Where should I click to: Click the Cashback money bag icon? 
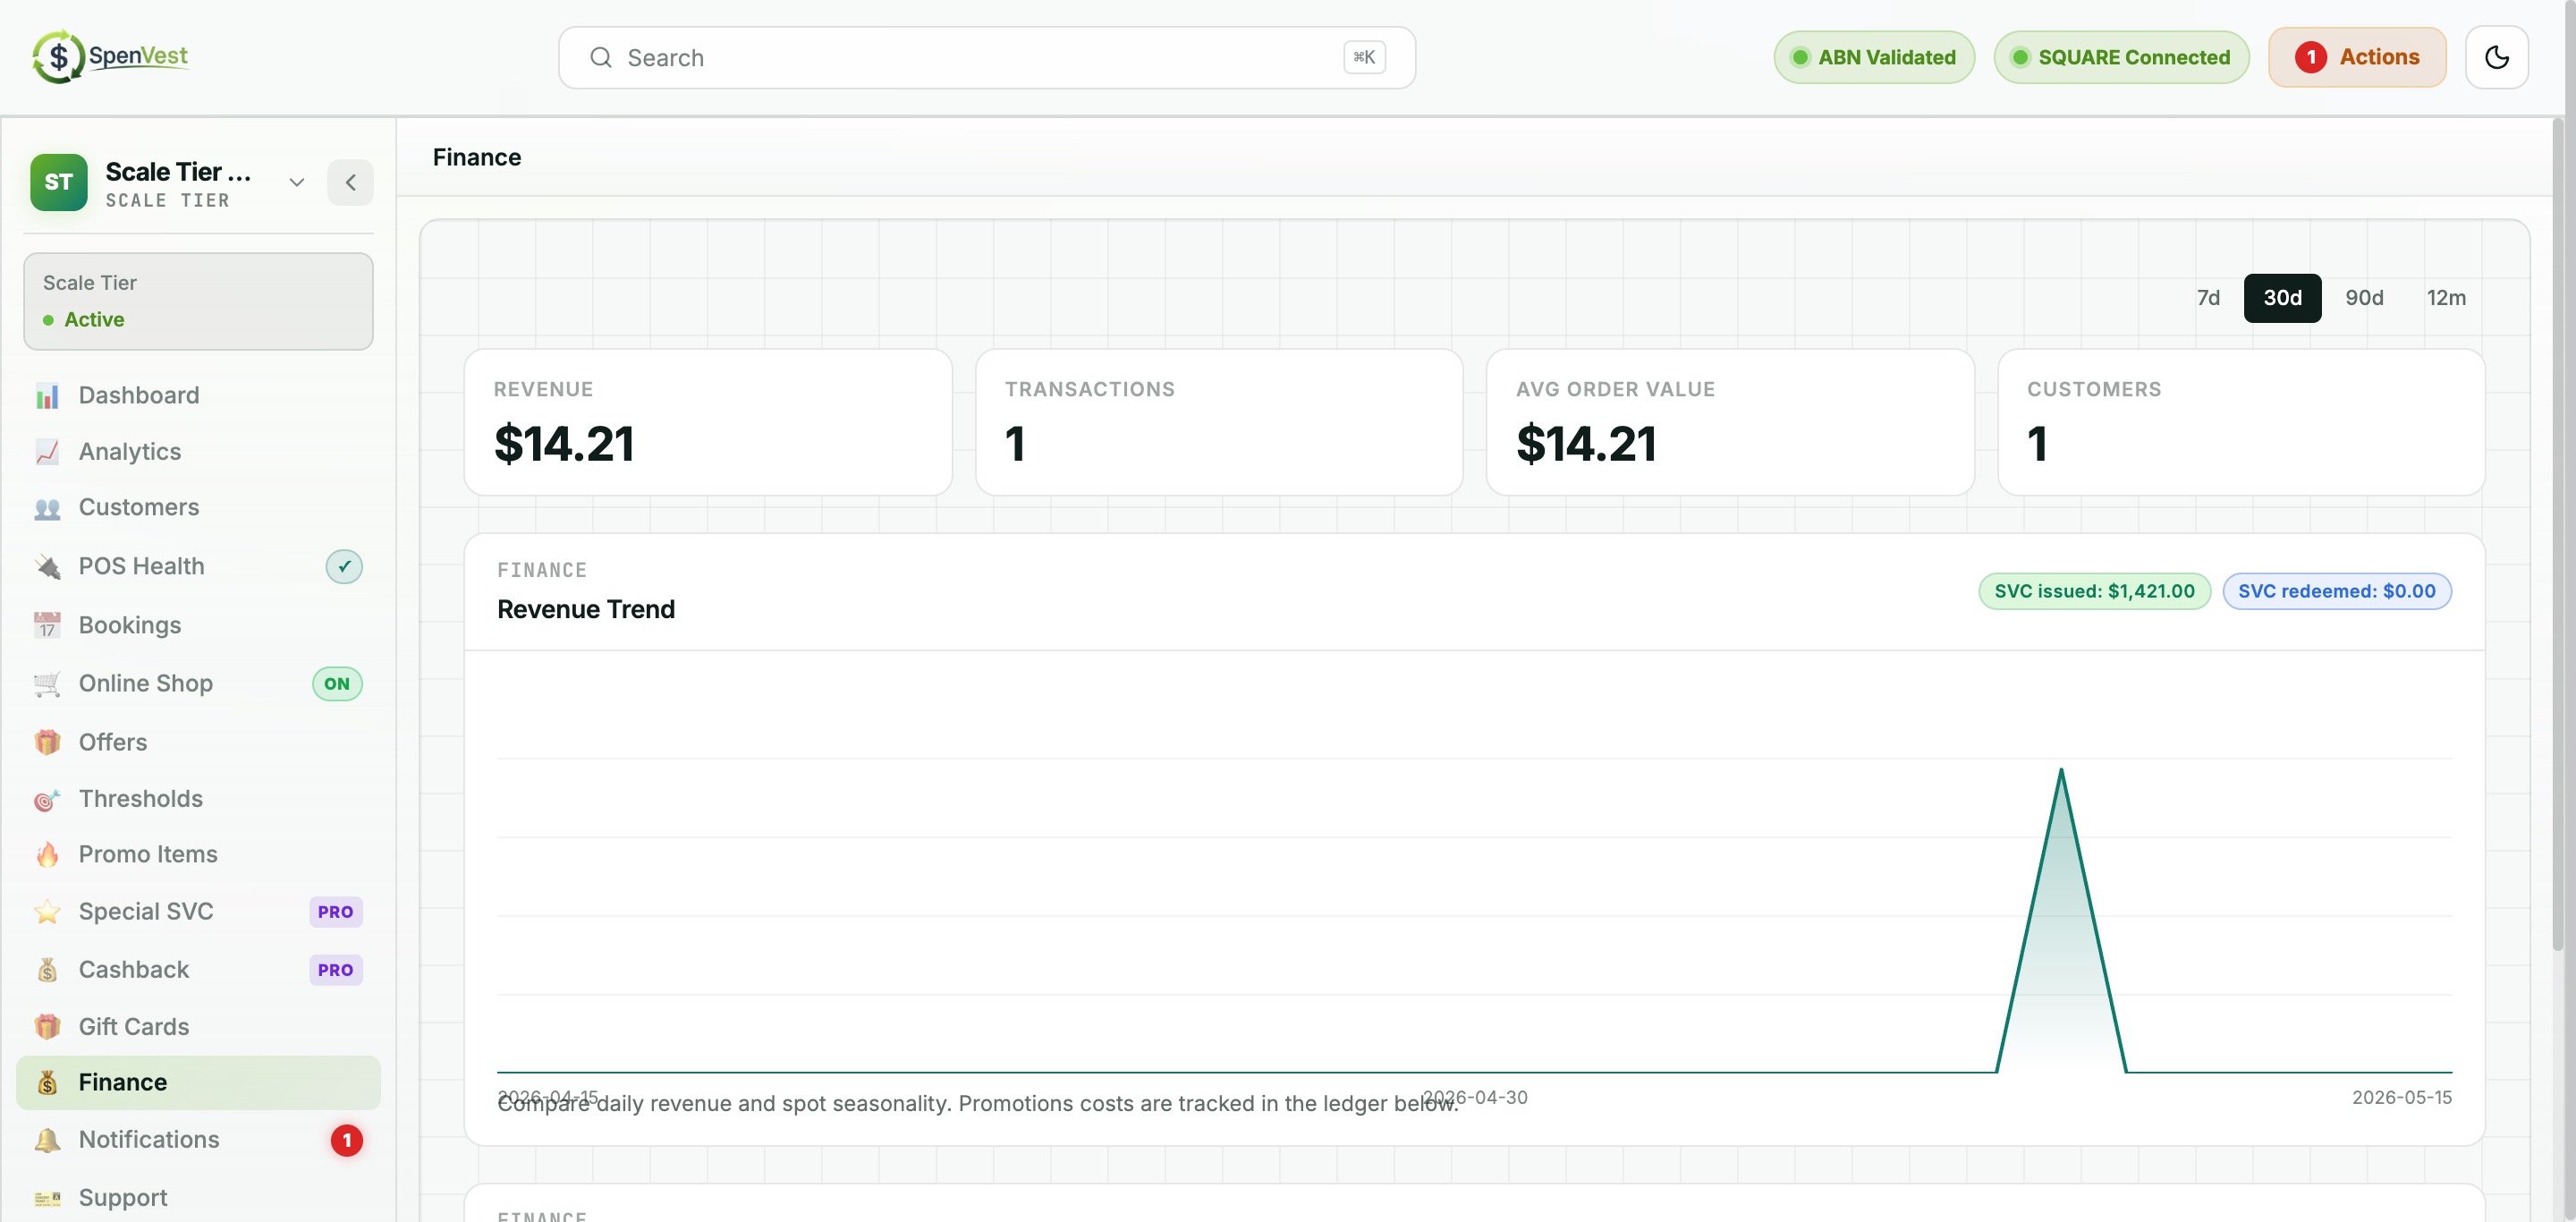[x=47, y=970]
